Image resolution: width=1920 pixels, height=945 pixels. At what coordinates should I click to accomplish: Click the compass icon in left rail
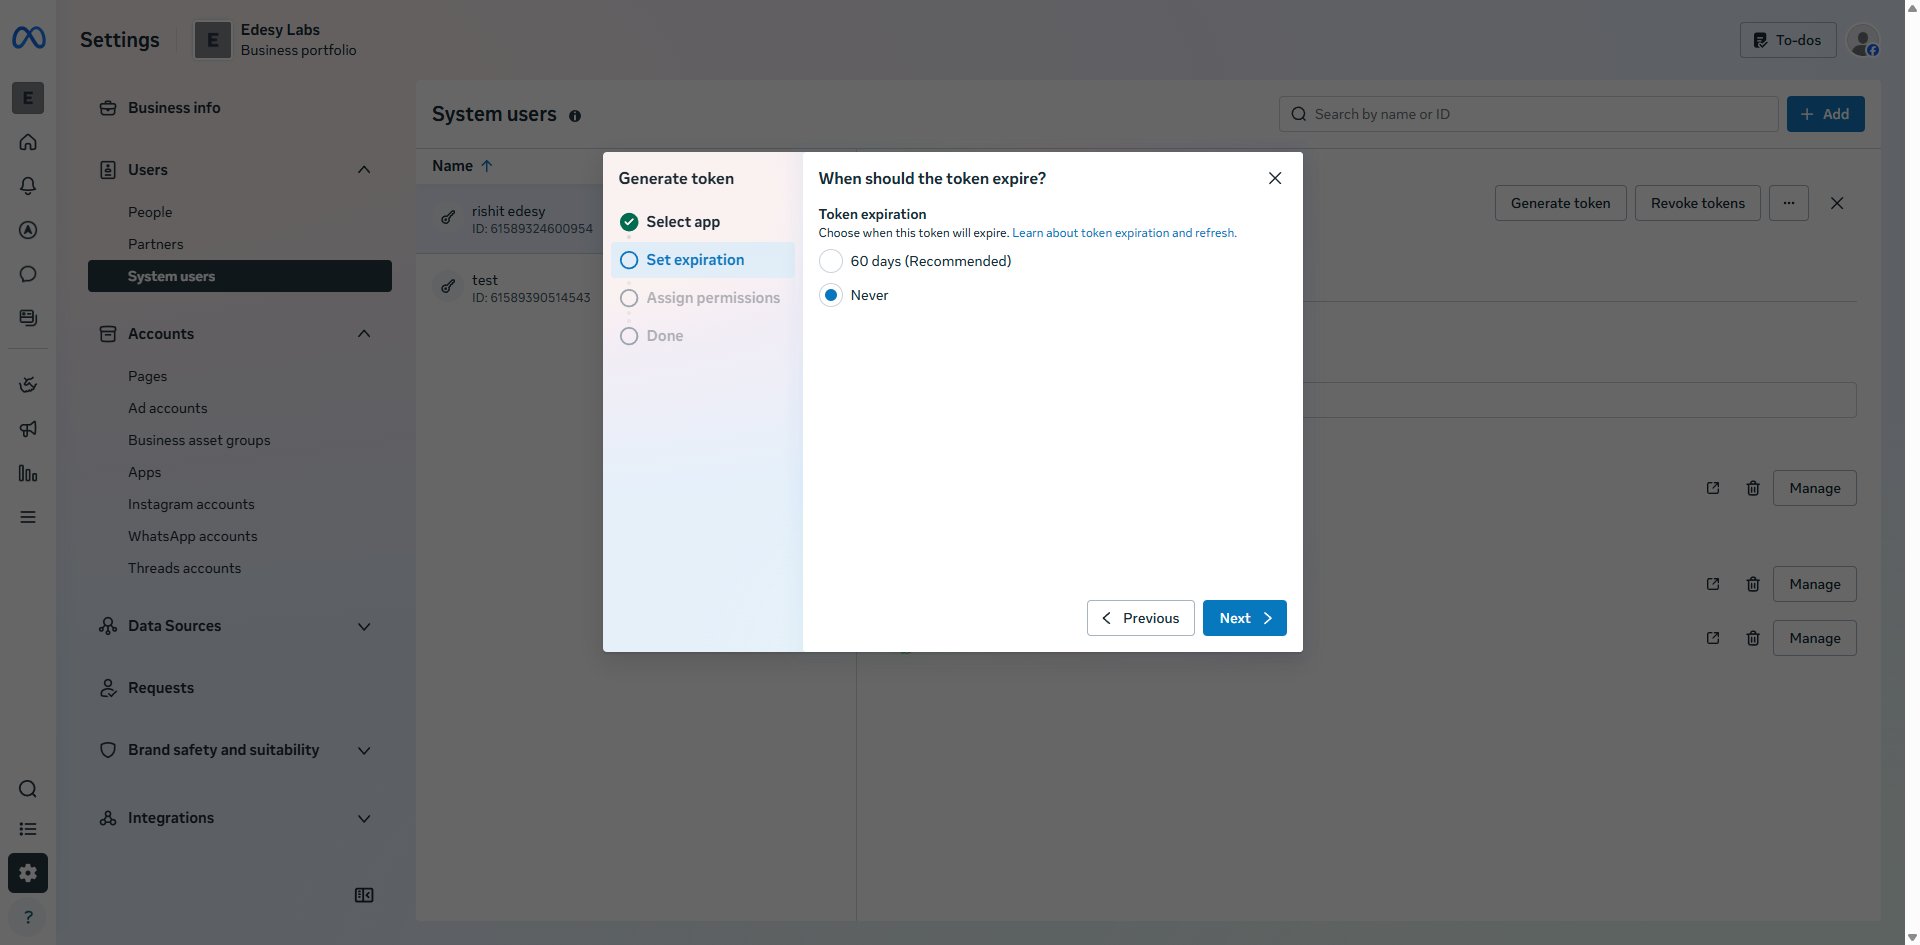pos(28,230)
